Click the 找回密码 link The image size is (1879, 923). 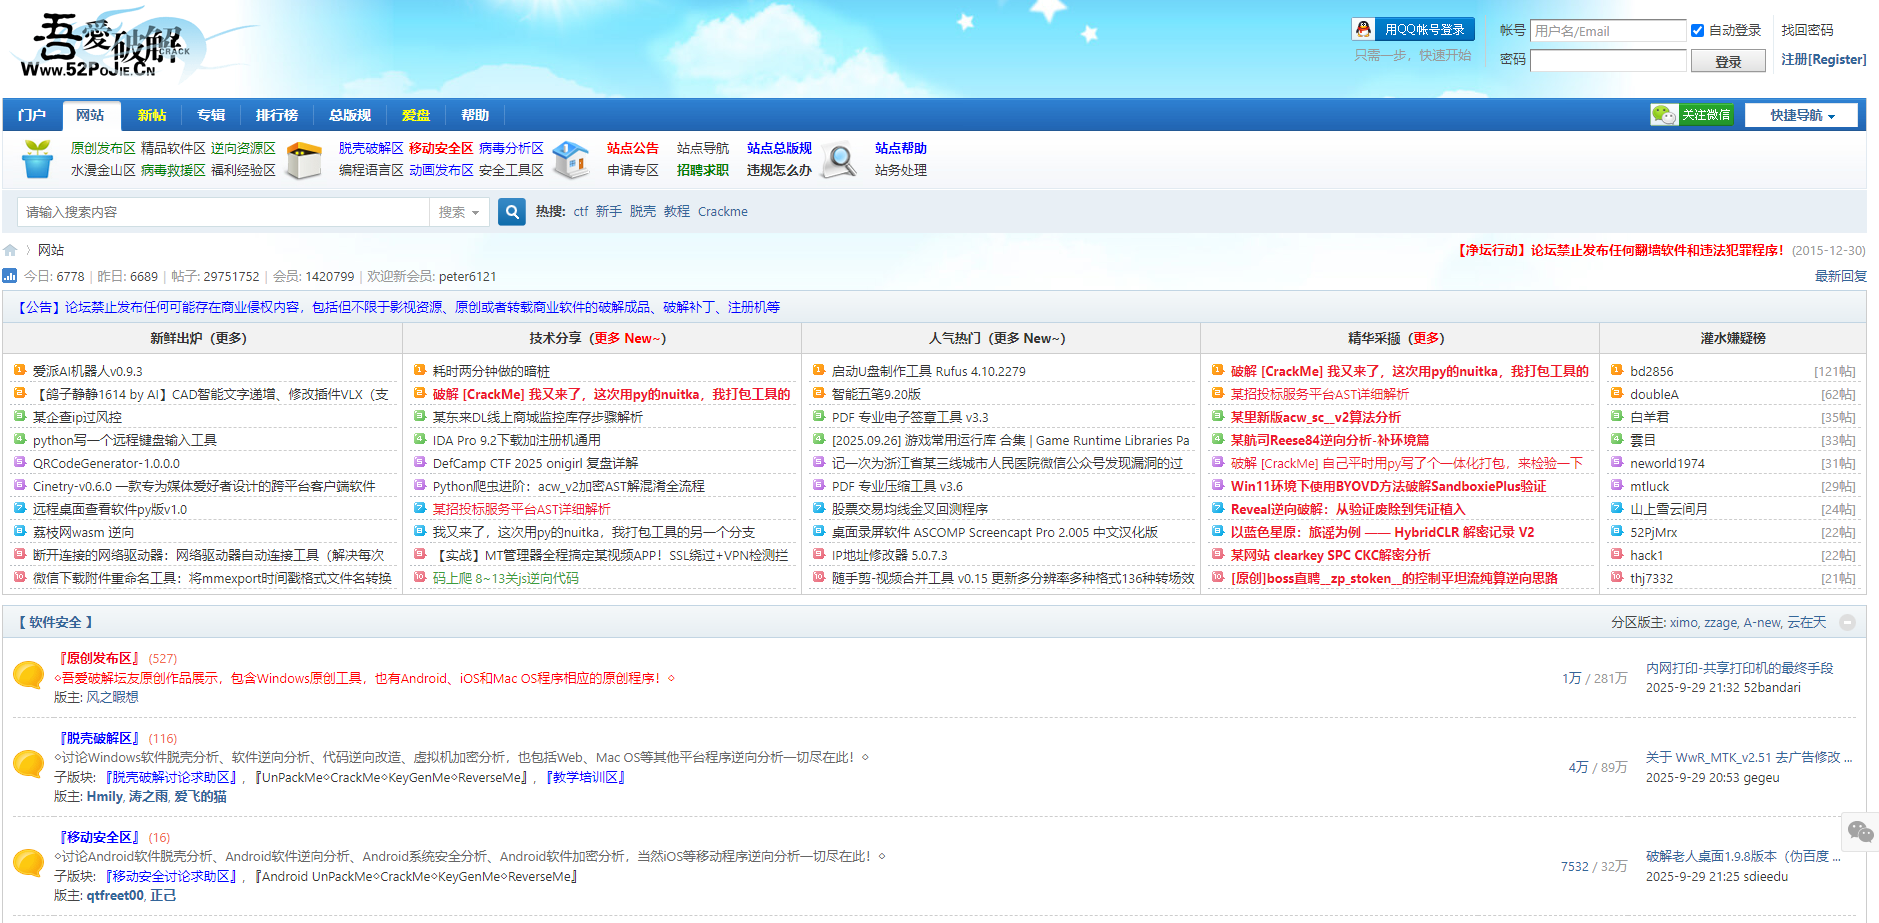point(1807,30)
